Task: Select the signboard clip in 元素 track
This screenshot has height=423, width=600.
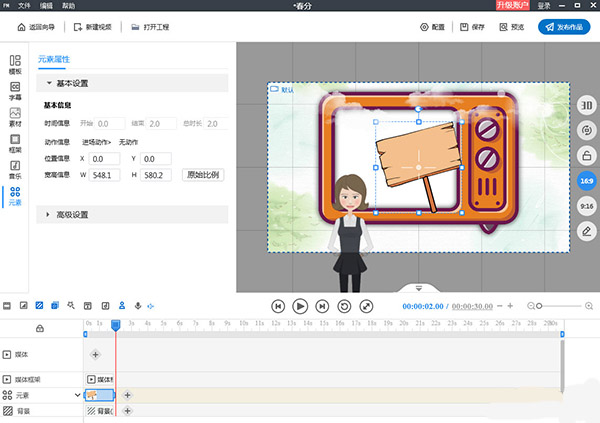Action: click(x=99, y=395)
